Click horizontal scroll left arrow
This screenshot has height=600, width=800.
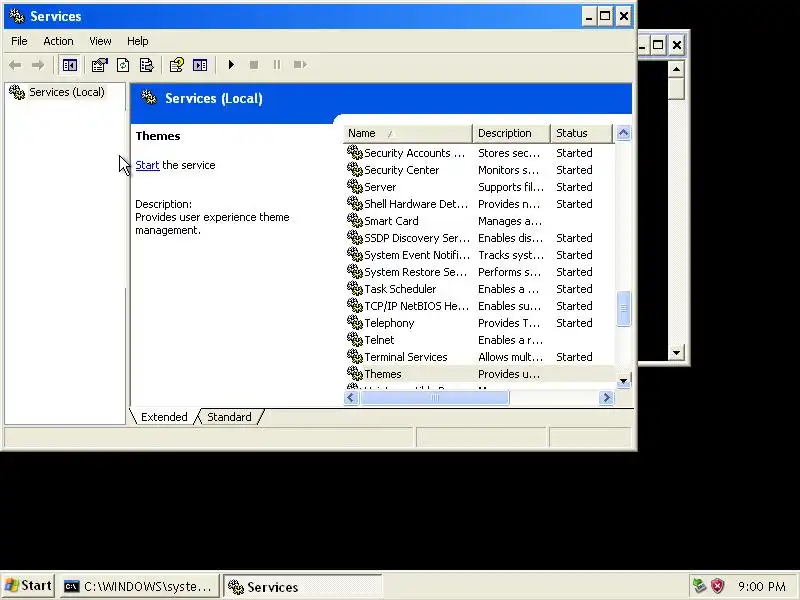click(351, 397)
